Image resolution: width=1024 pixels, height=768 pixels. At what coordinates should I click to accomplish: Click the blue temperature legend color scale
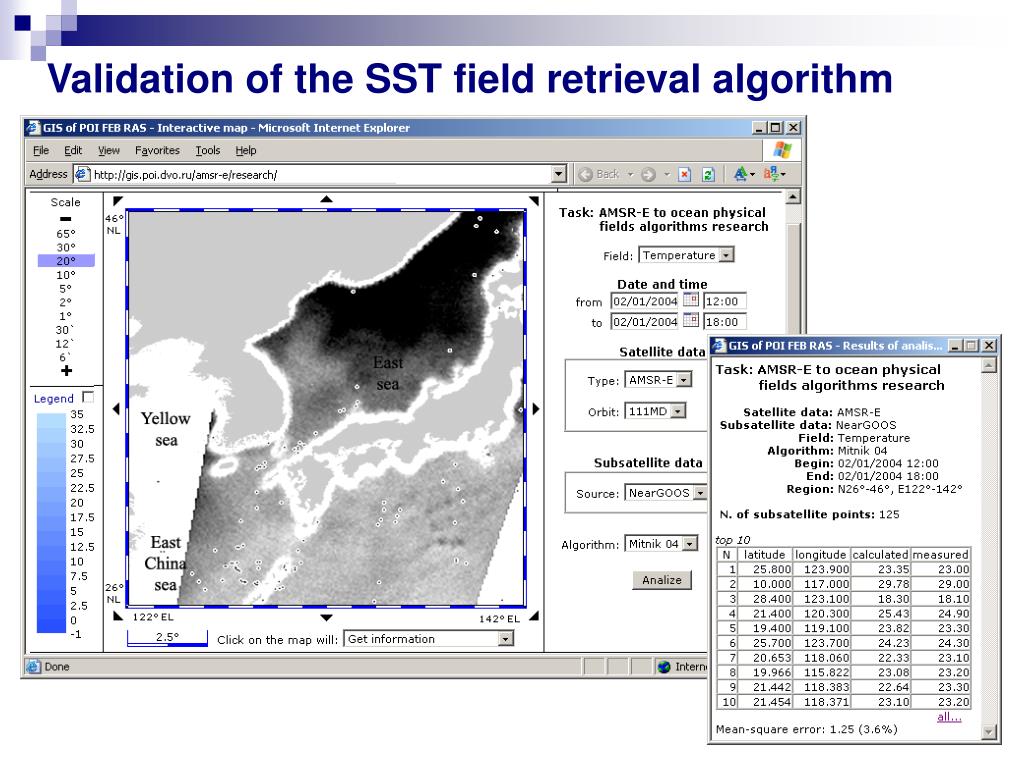tap(51, 522)
